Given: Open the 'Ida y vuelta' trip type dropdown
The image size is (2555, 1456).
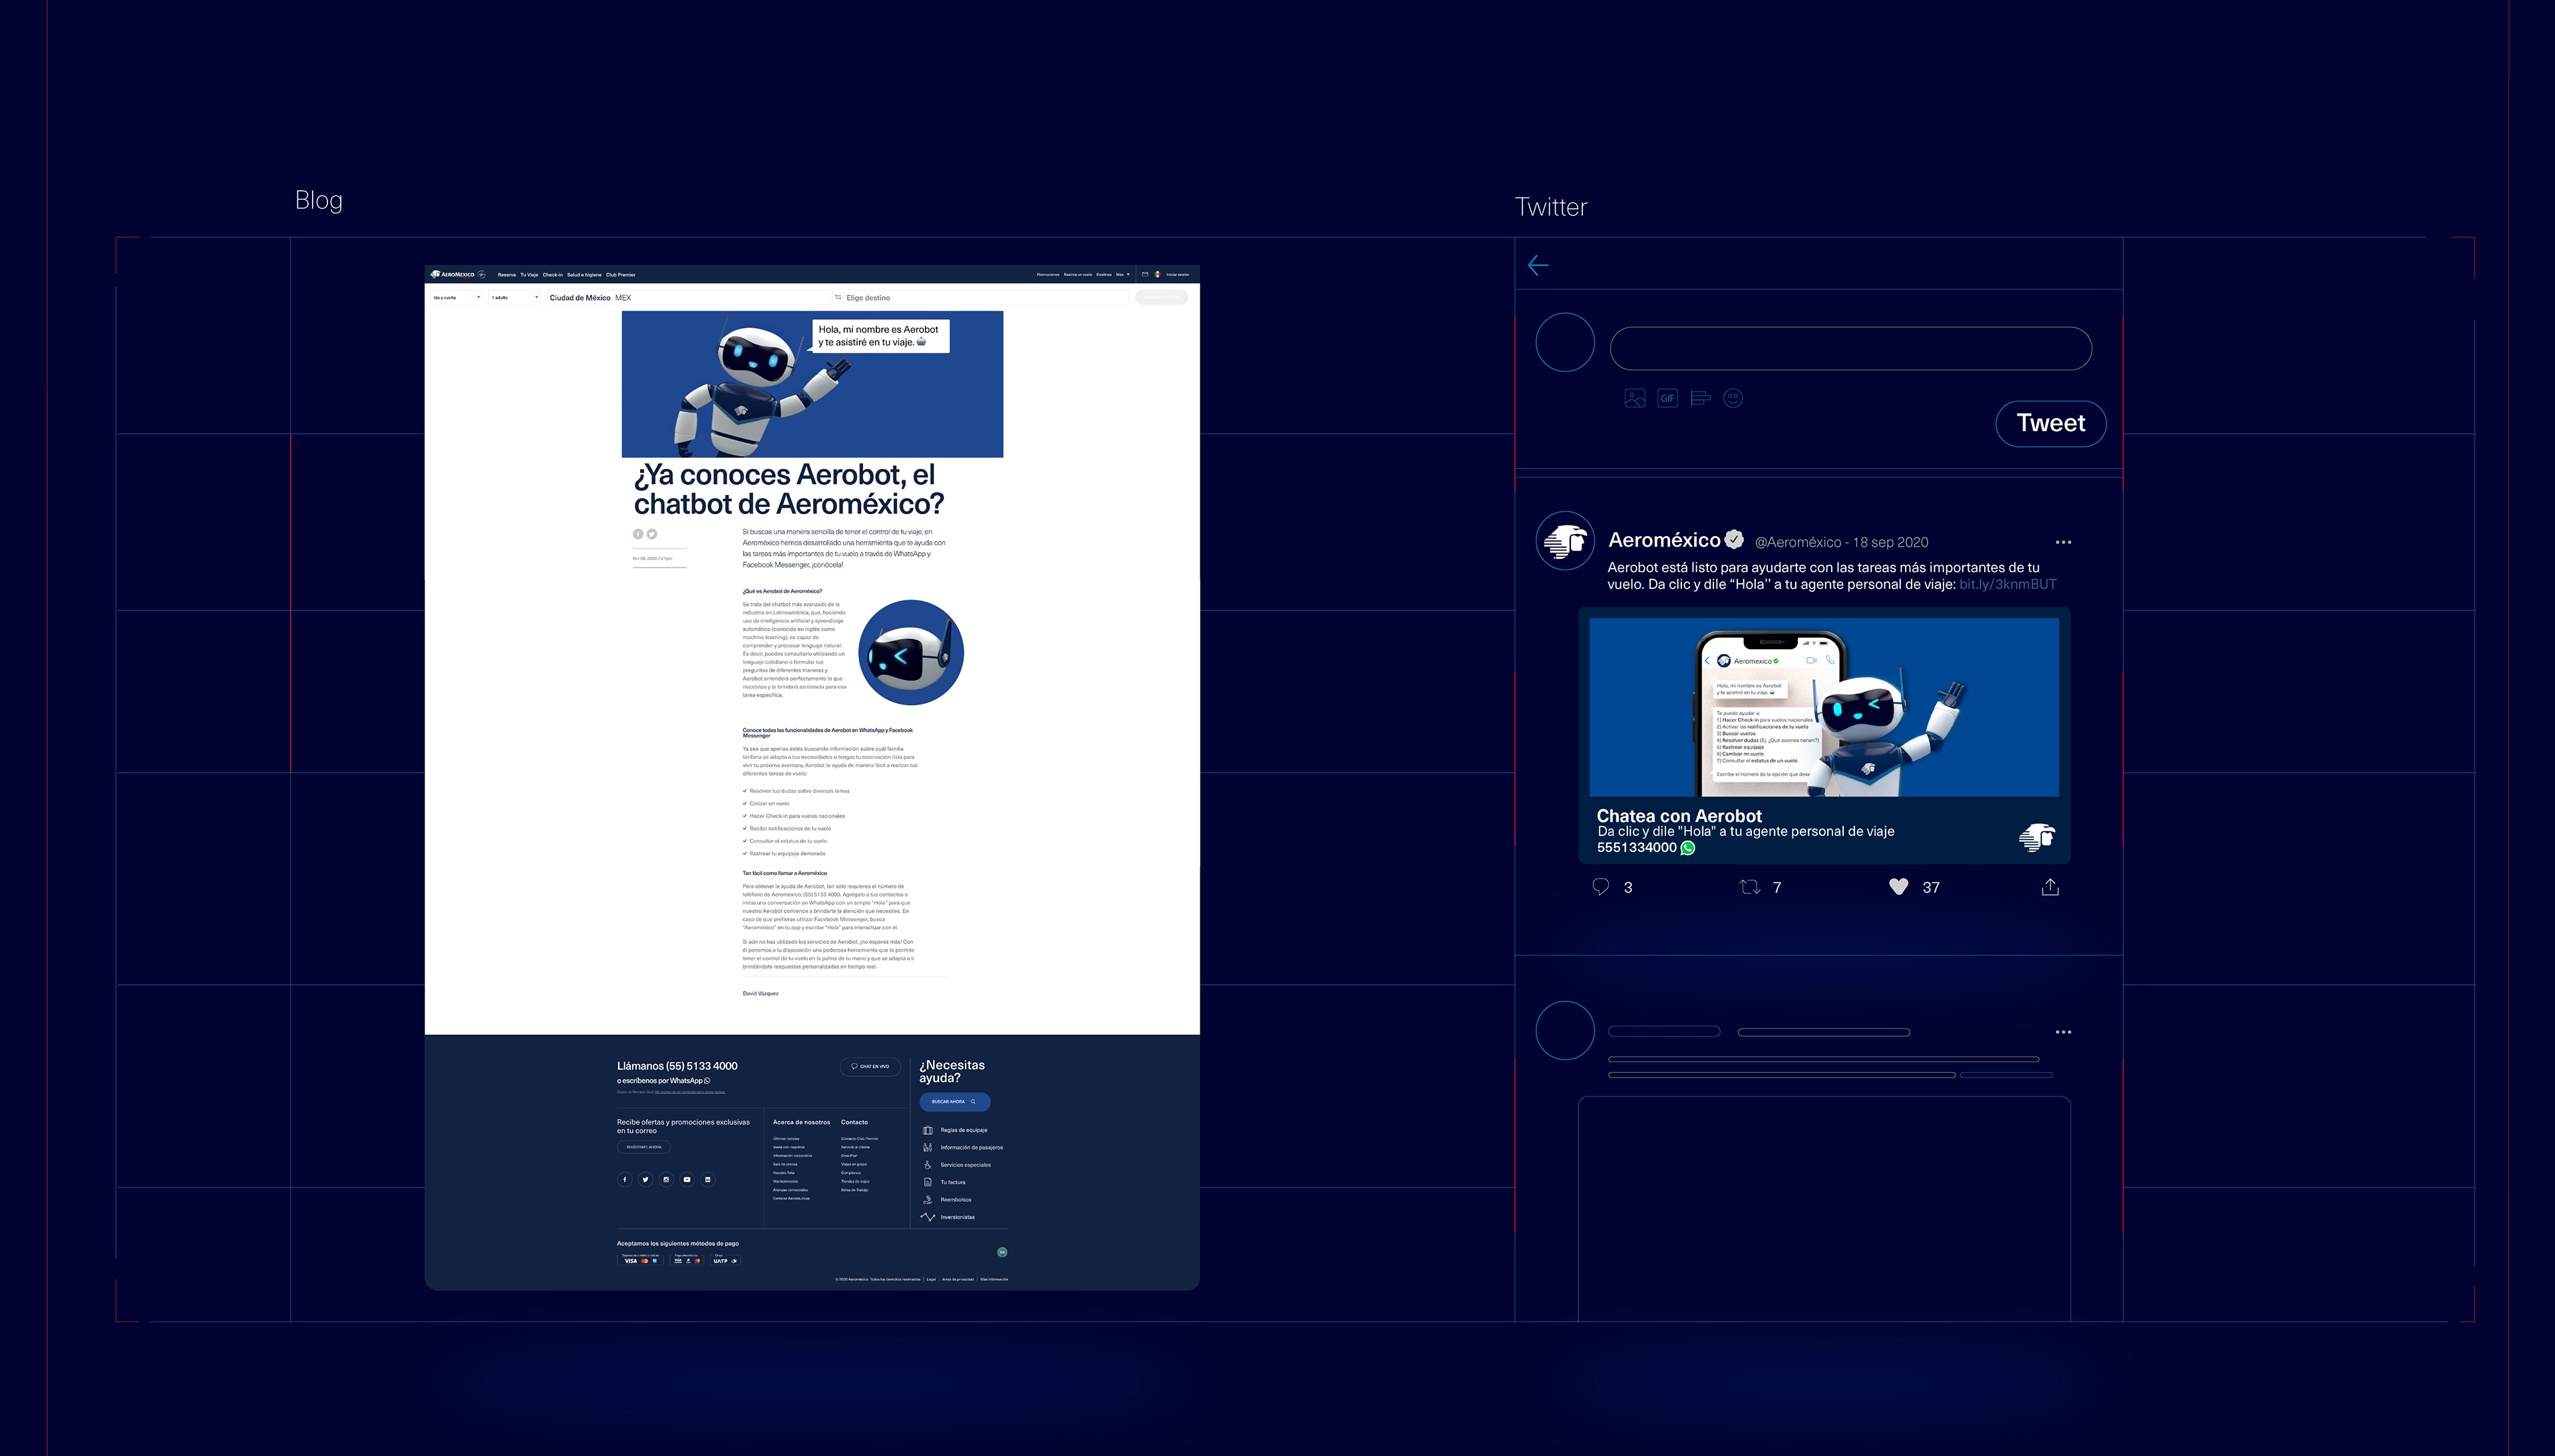Looking at the screenshot, I should pos(456,297).
